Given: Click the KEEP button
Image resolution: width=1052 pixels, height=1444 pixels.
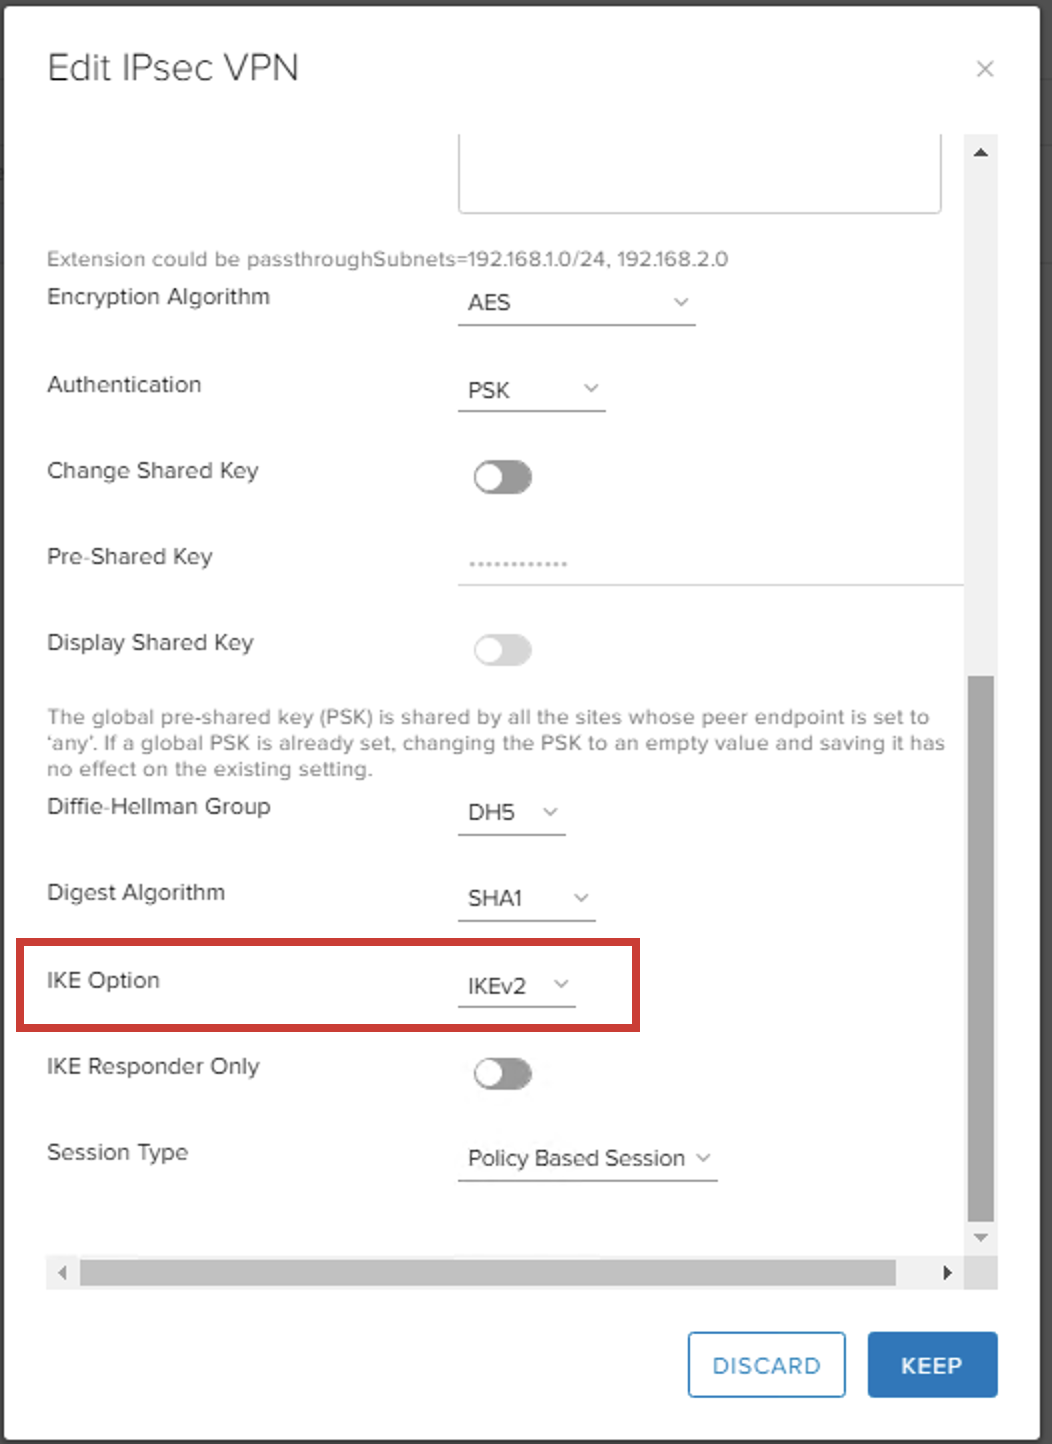Looking at the screenshot, I should tap(931, 1365).
